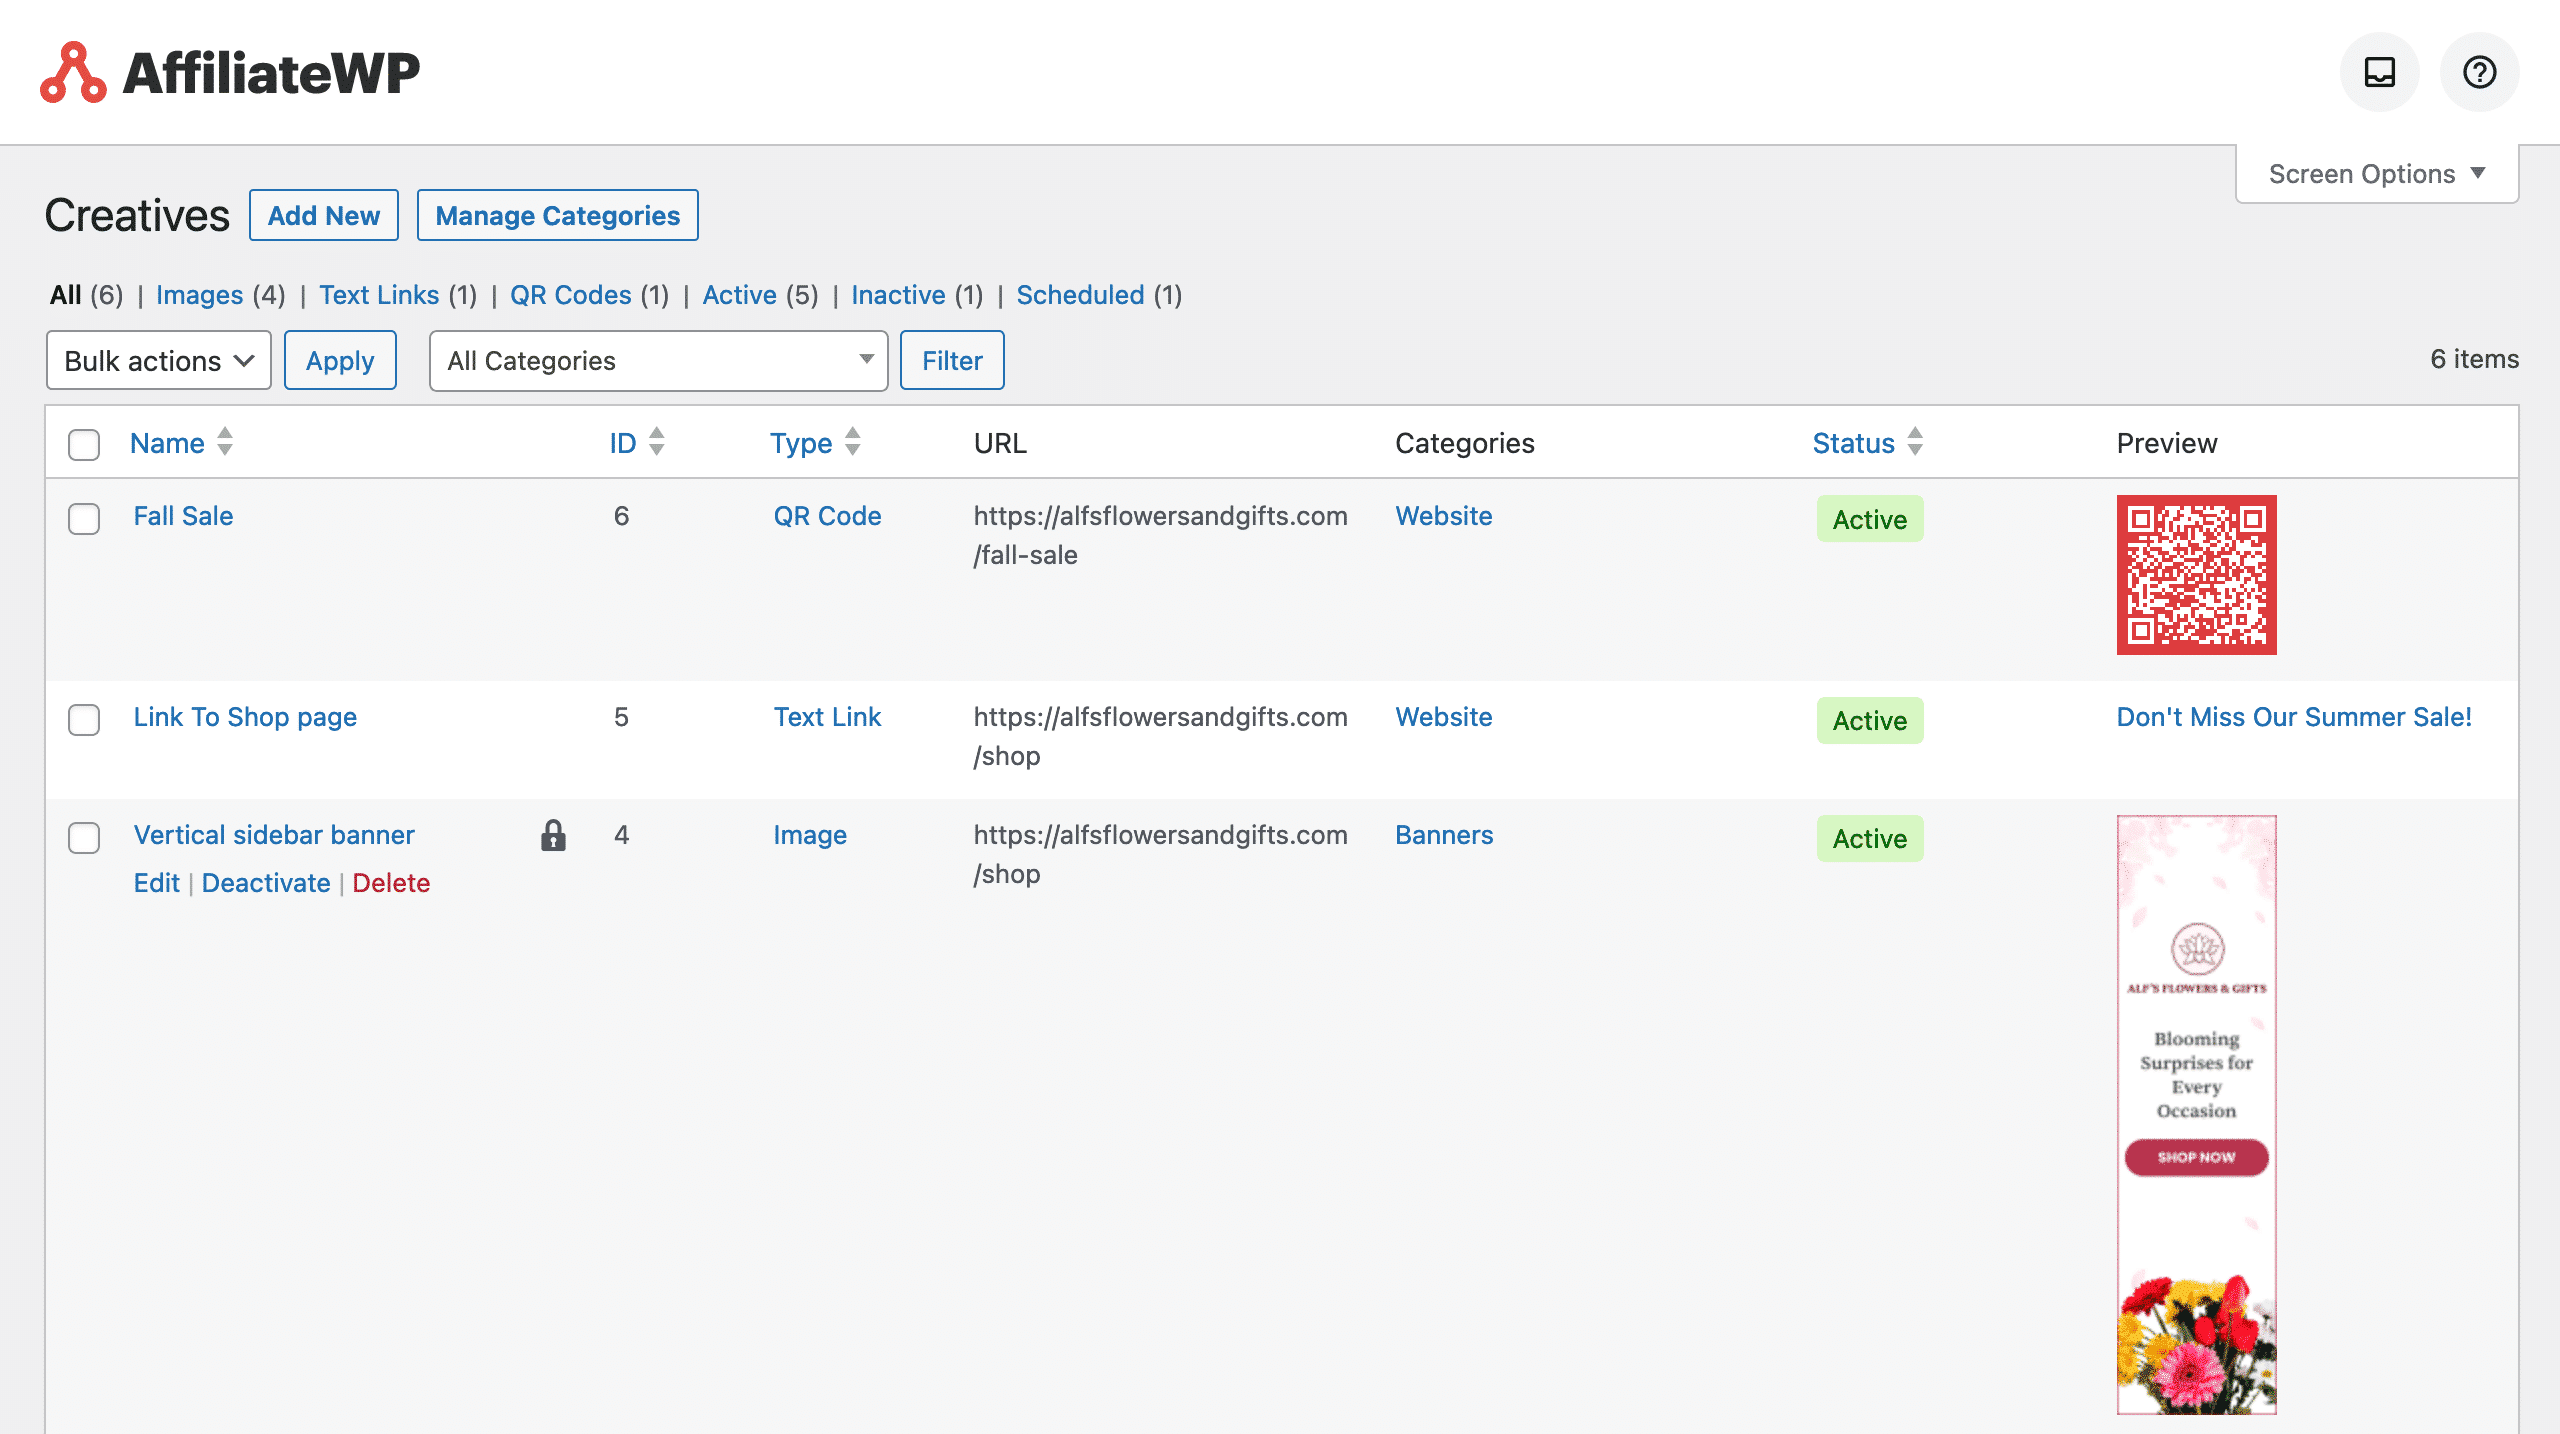The width and height of the screenshot is (2560, 1434).
Task: Filter list by QR Codes
Action: pos(571,295)
